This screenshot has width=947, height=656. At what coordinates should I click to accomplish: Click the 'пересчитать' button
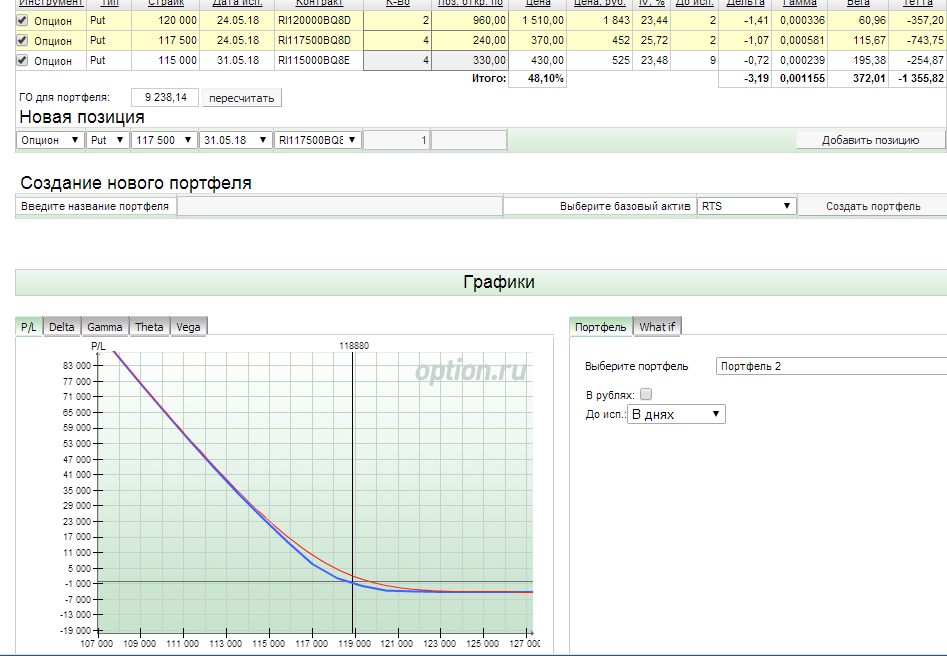click(x=242, y=98)
